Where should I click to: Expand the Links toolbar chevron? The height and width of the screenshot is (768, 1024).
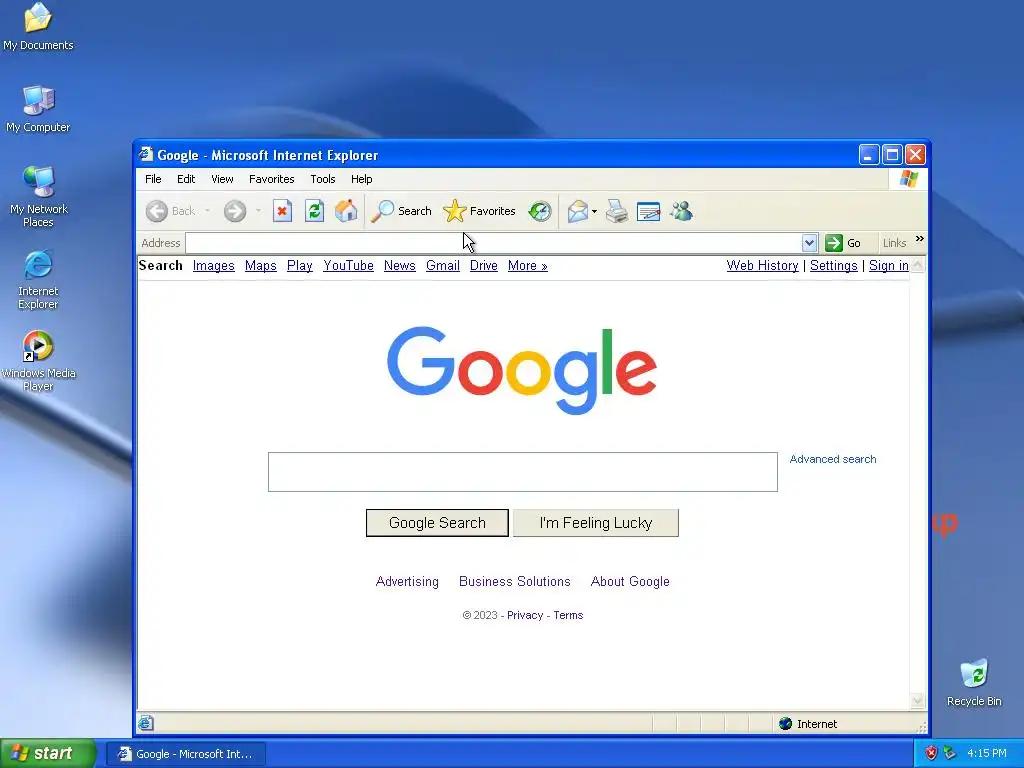[920, 239]
